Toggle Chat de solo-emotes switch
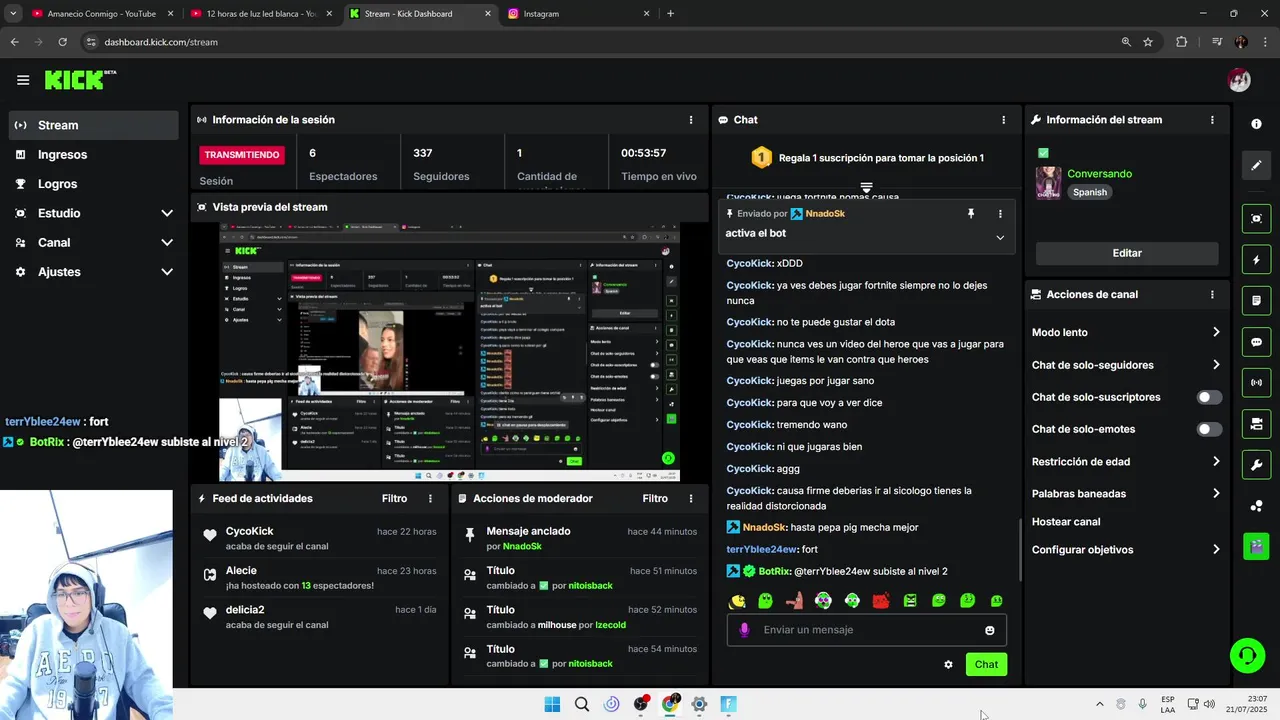The width and height of the screenshot is (1280, 720). click(x=1209, y=429)
